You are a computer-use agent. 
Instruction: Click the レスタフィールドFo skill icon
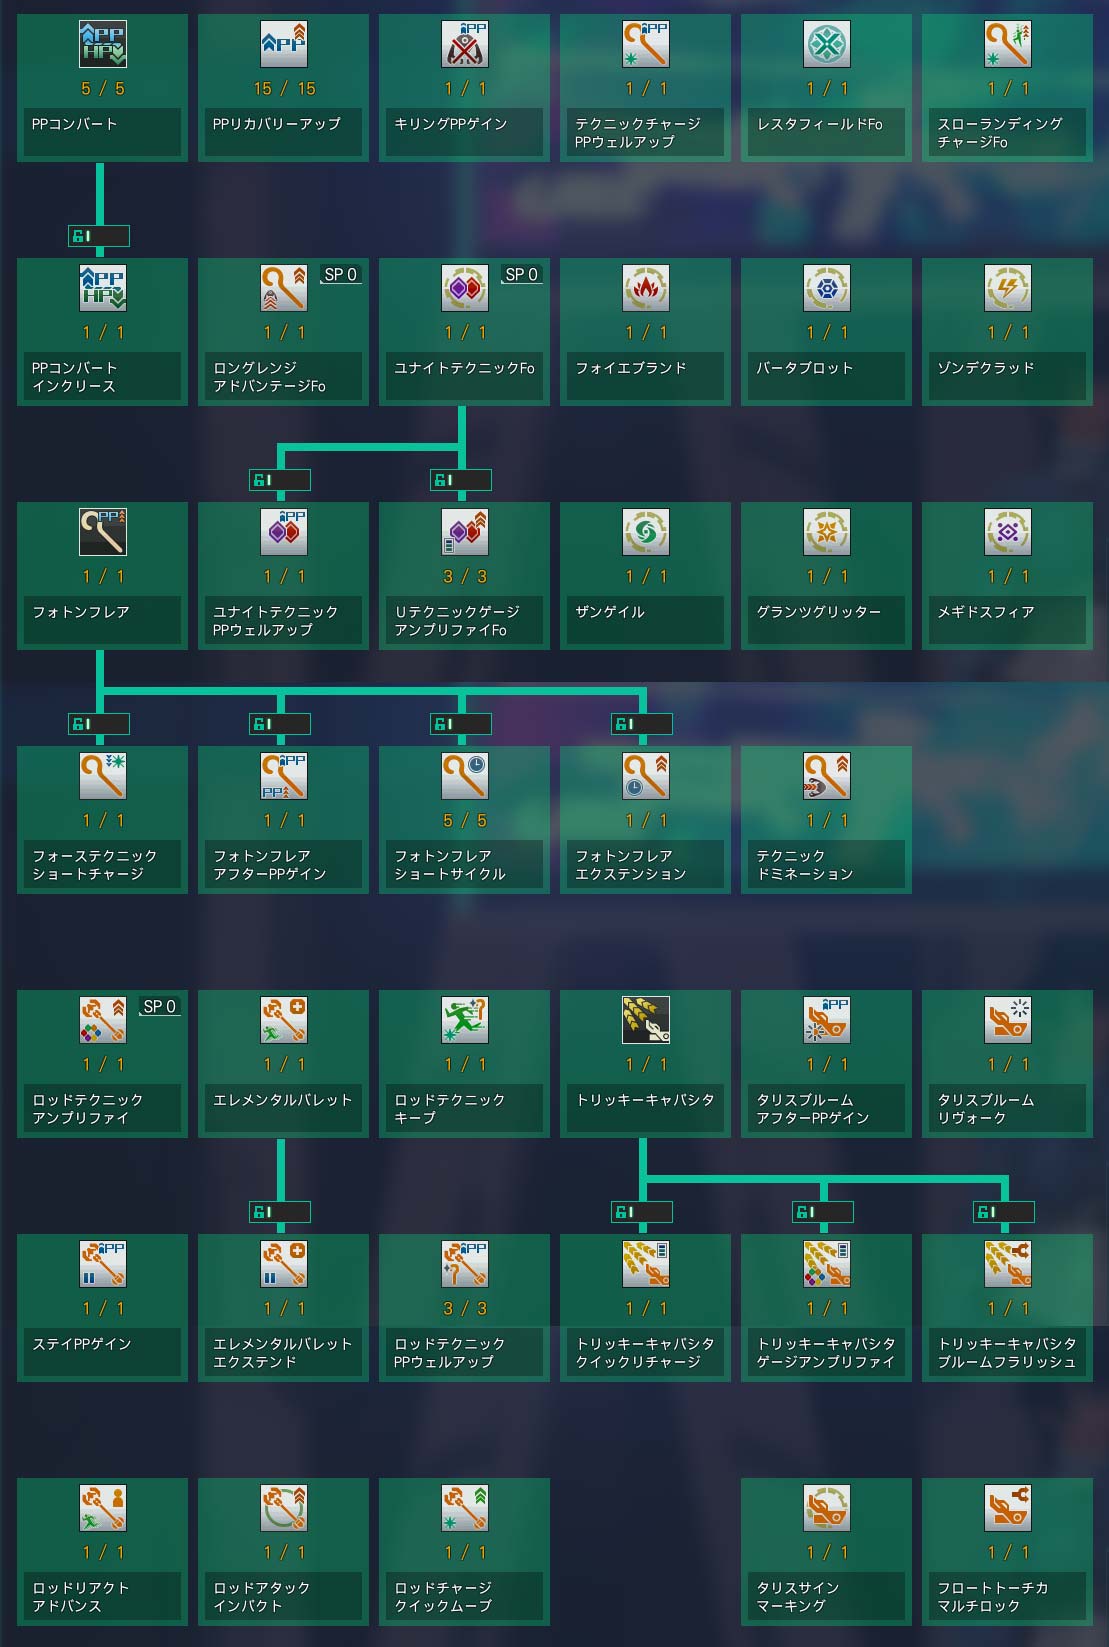click(x=826, y=44)
